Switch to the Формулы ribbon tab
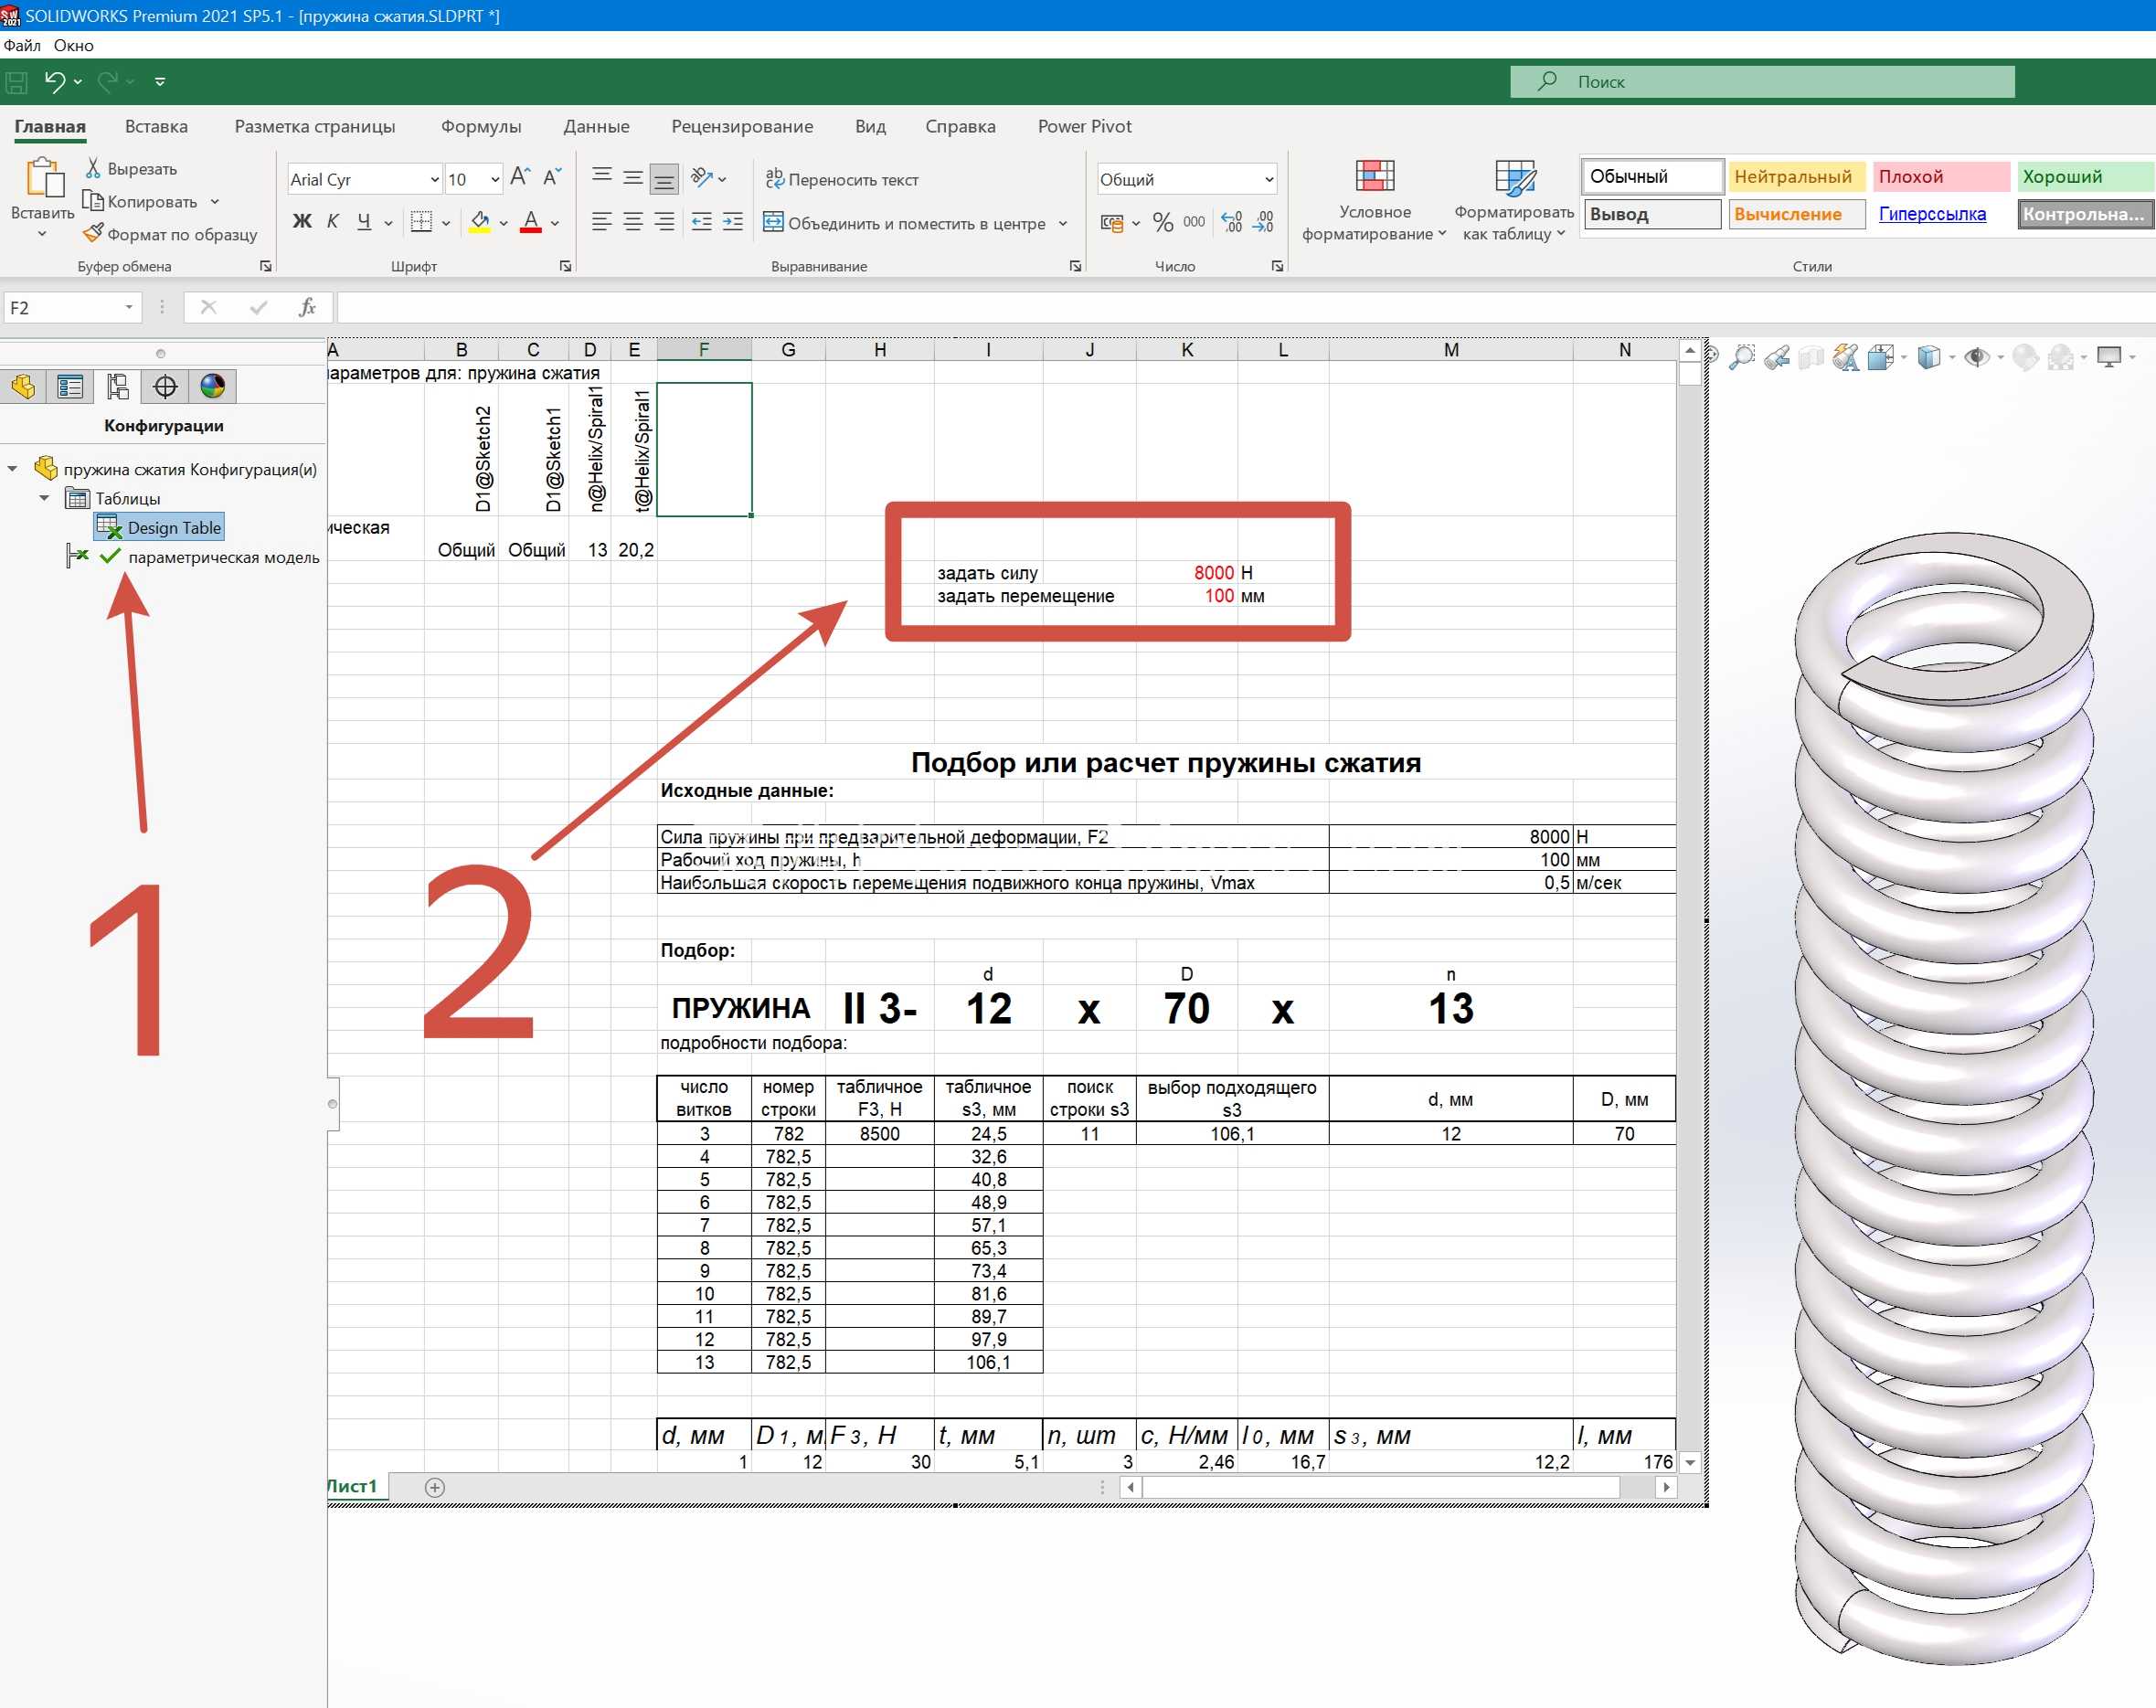Image resolution: width=2156 pixels, height=1708 pixels. tap(481, 127)
